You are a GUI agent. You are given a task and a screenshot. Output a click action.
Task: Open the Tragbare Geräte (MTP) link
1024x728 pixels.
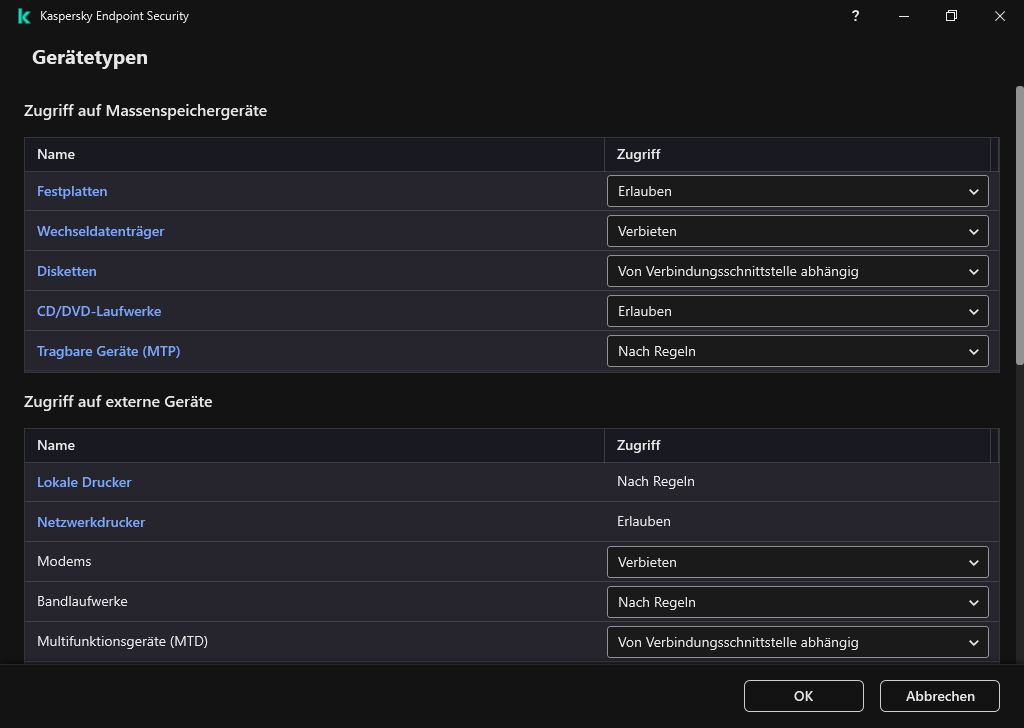(108, 351)
